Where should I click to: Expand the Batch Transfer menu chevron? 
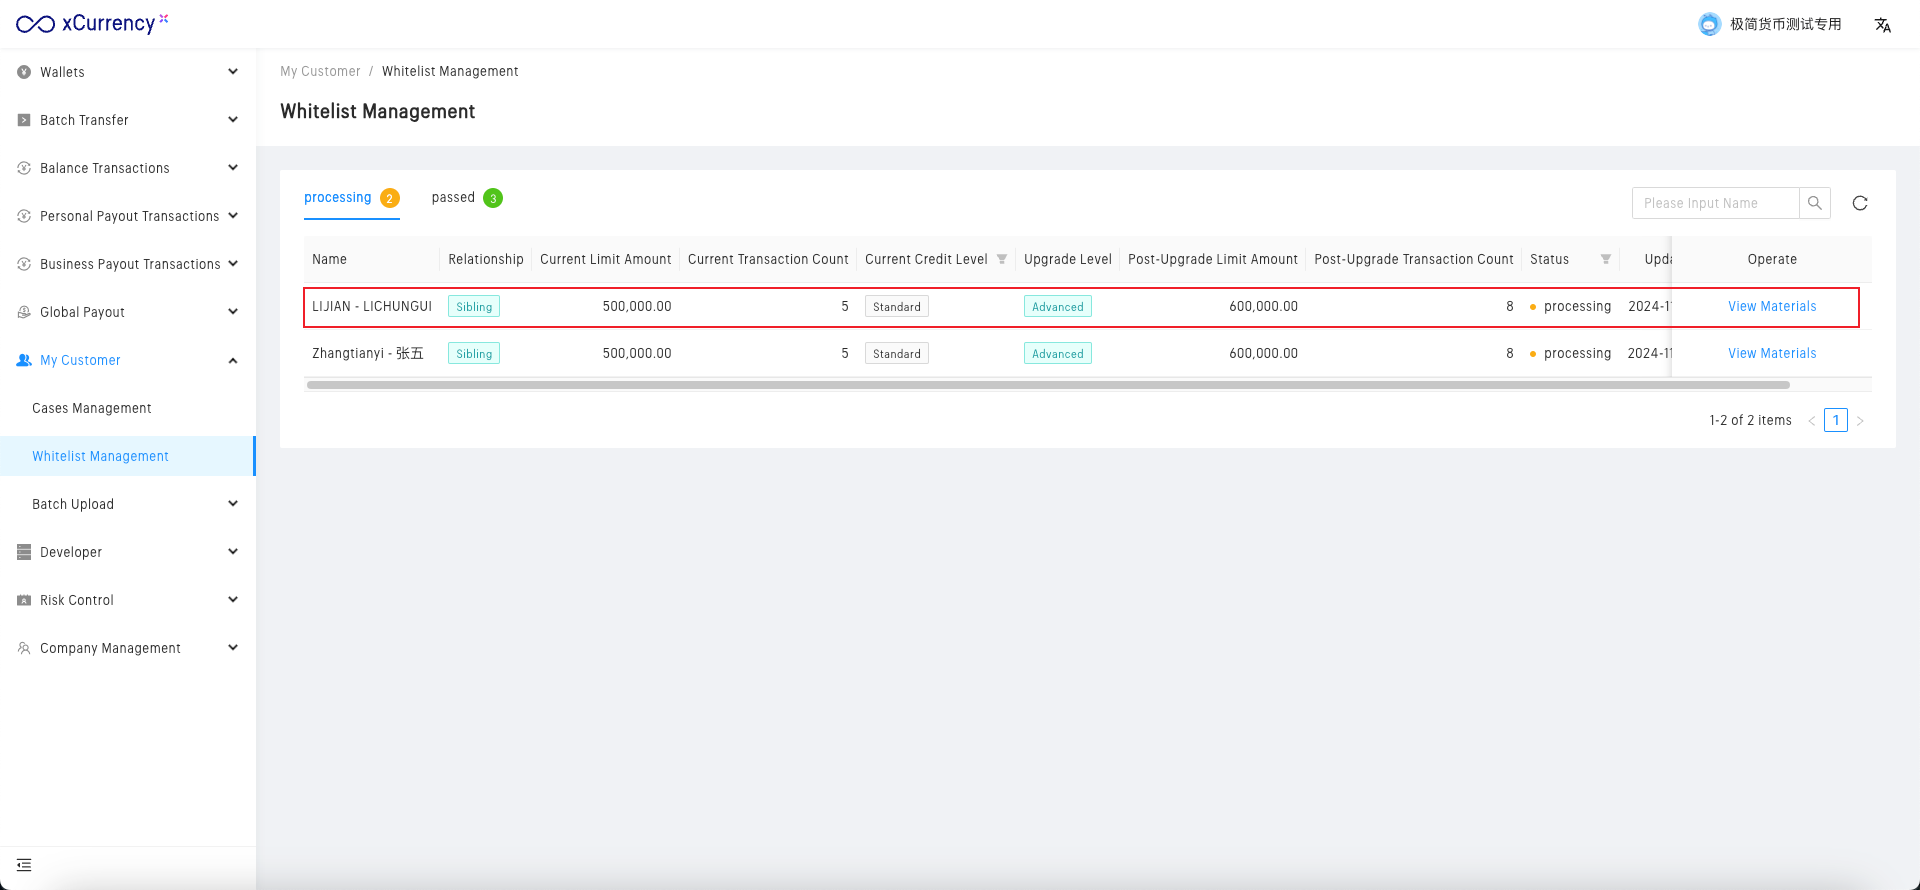pyautogui.click(x=233, y=120)
